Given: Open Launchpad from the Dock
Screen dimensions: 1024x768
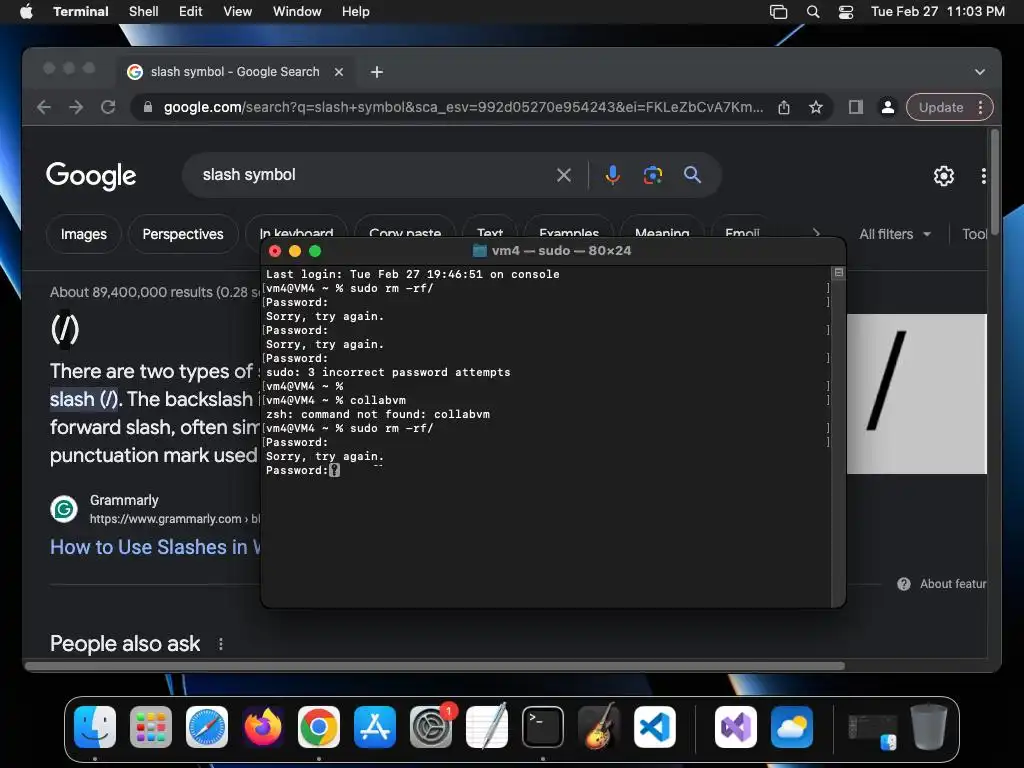Looking at the screenshot, I should click(x=151, y=727).
